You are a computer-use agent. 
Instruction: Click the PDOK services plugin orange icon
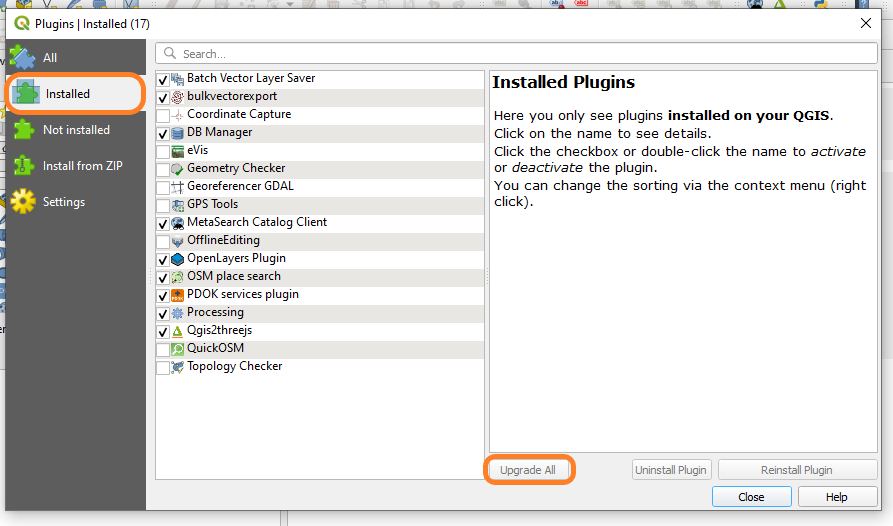tap(178, 295)
